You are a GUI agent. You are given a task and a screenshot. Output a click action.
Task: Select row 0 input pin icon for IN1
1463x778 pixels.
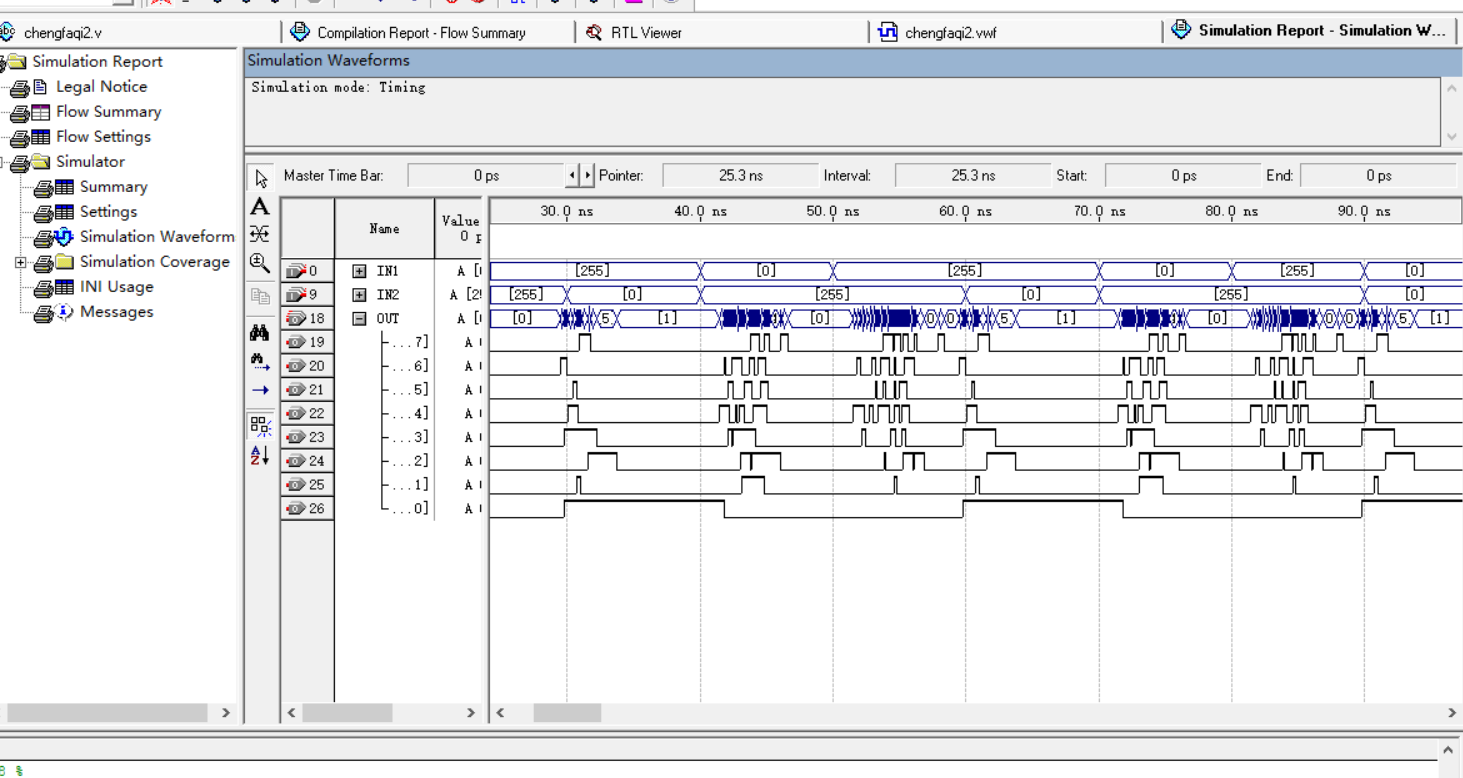point(296,271)
